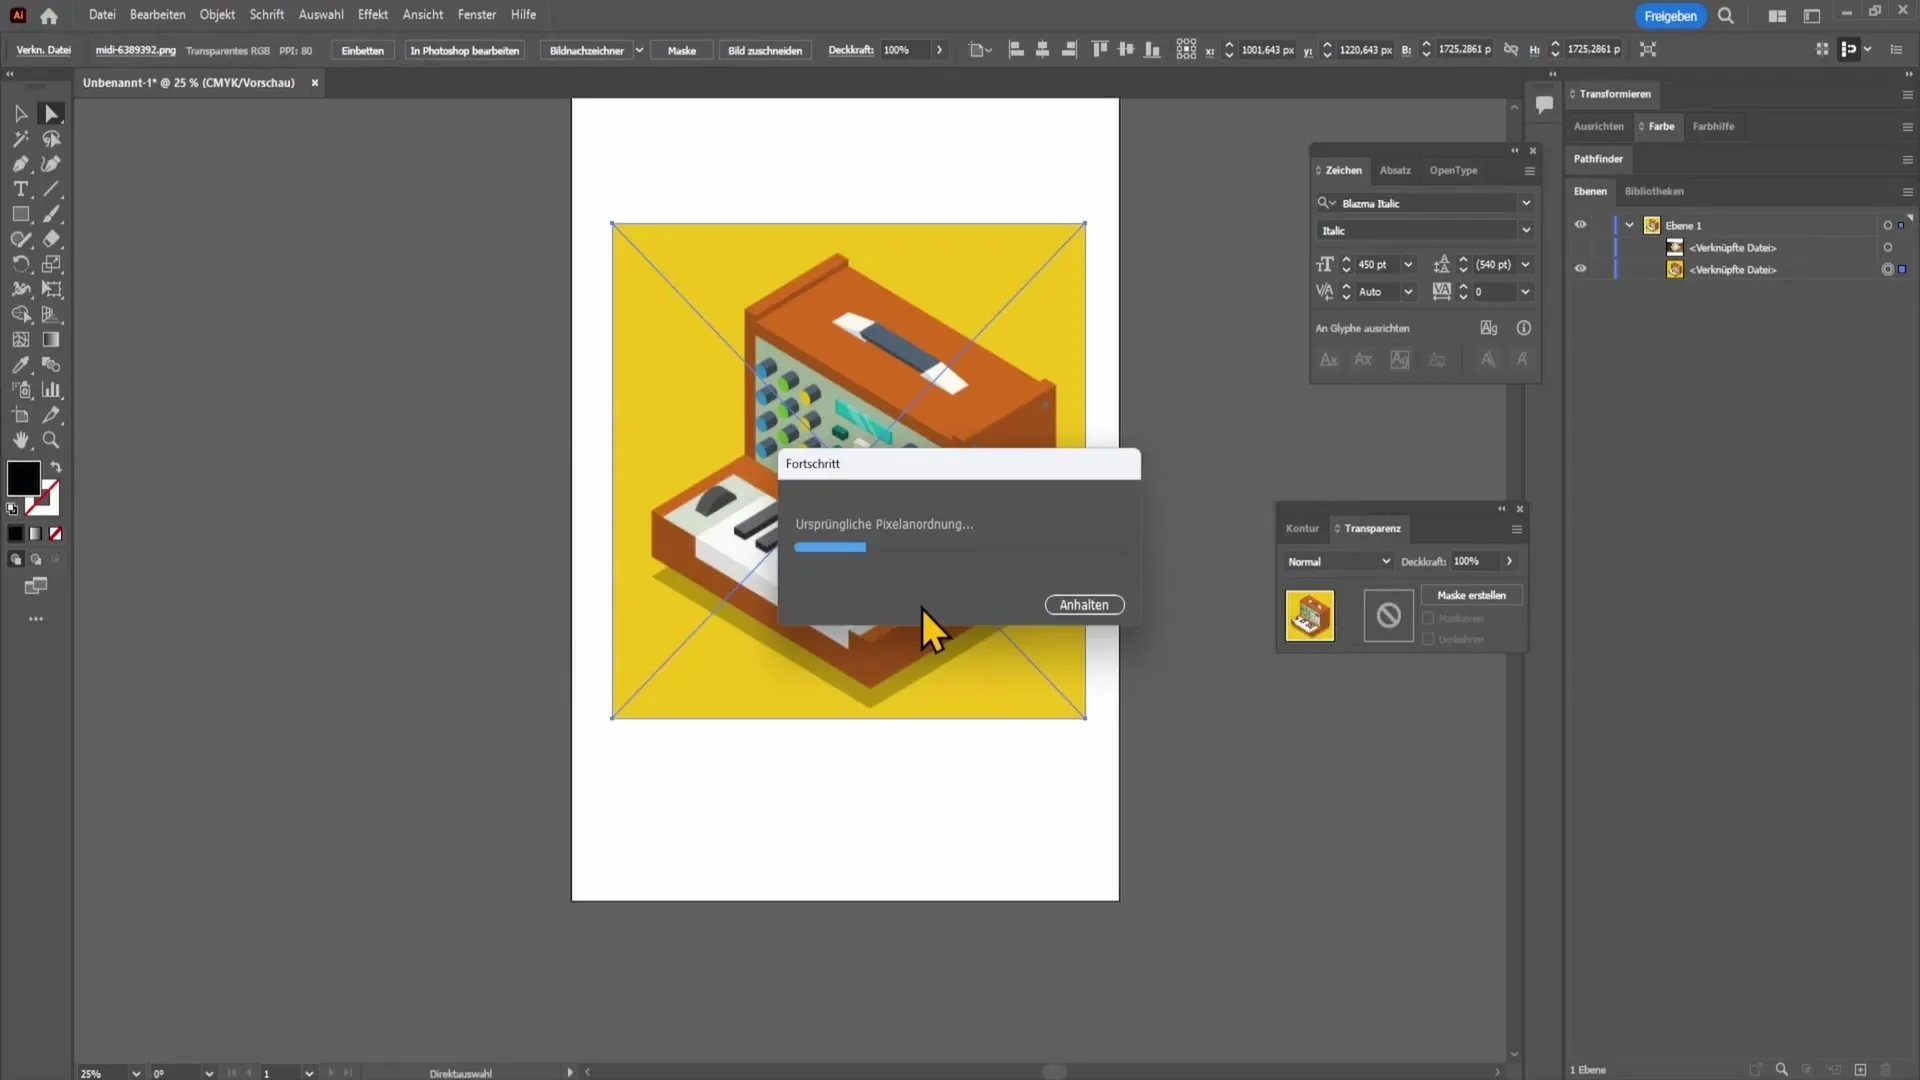Select the Shaper tool
Image resolution: width=1920 pixels, height=1080 pixels.
pyautogui.click(x=20, y=239)
